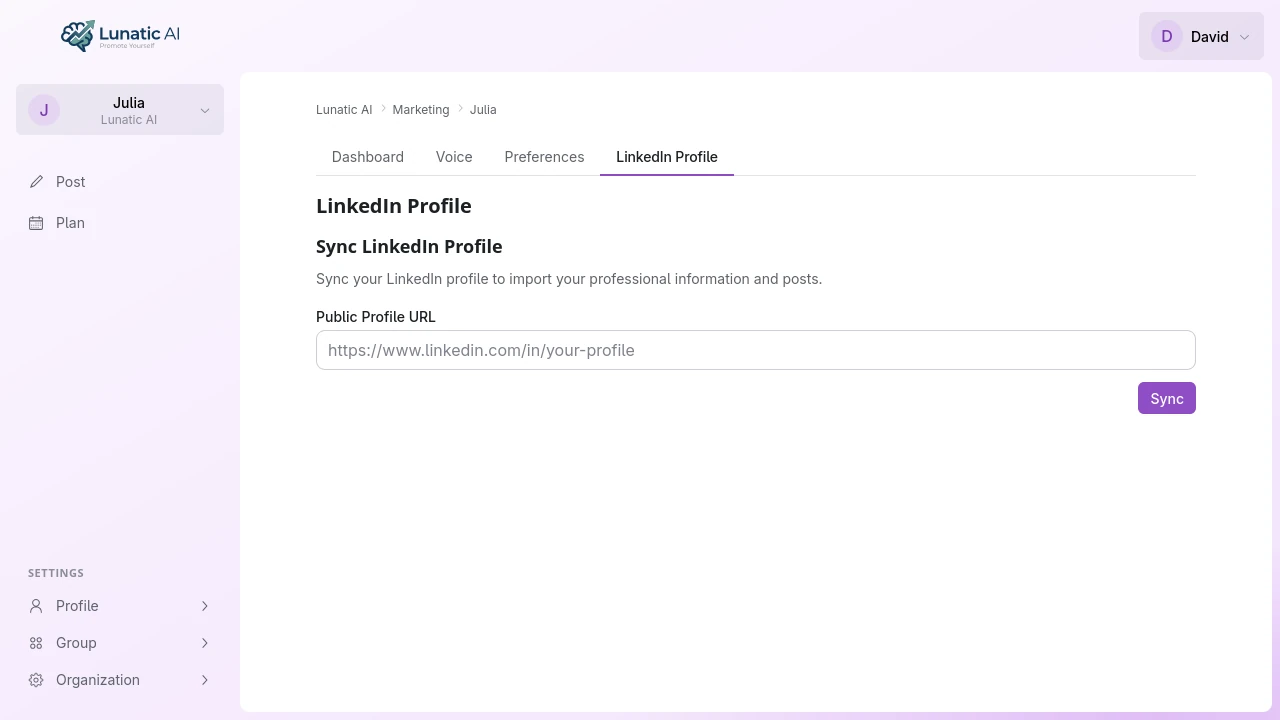Click the Public Profile URL label
This screenshot has height=720, width=1280.
376,317
